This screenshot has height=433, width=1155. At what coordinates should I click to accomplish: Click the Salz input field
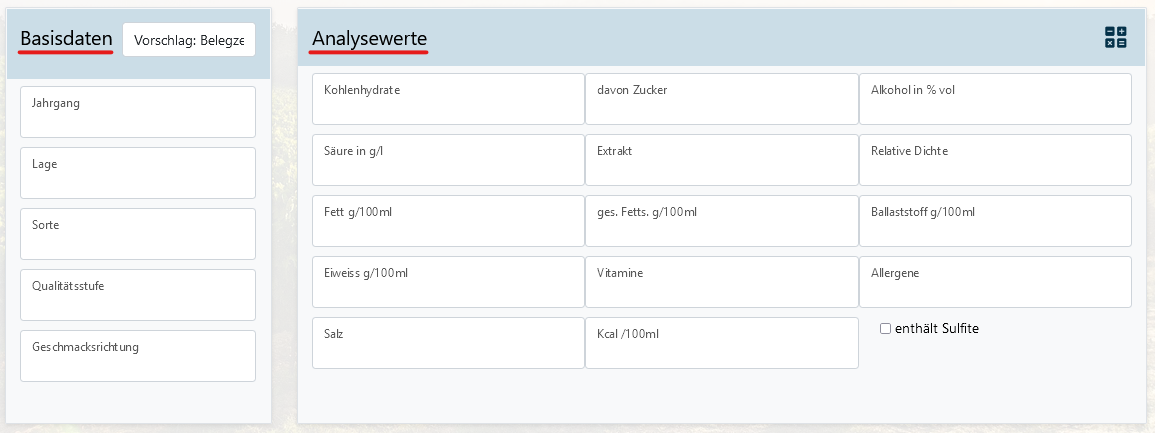point(448,343)
